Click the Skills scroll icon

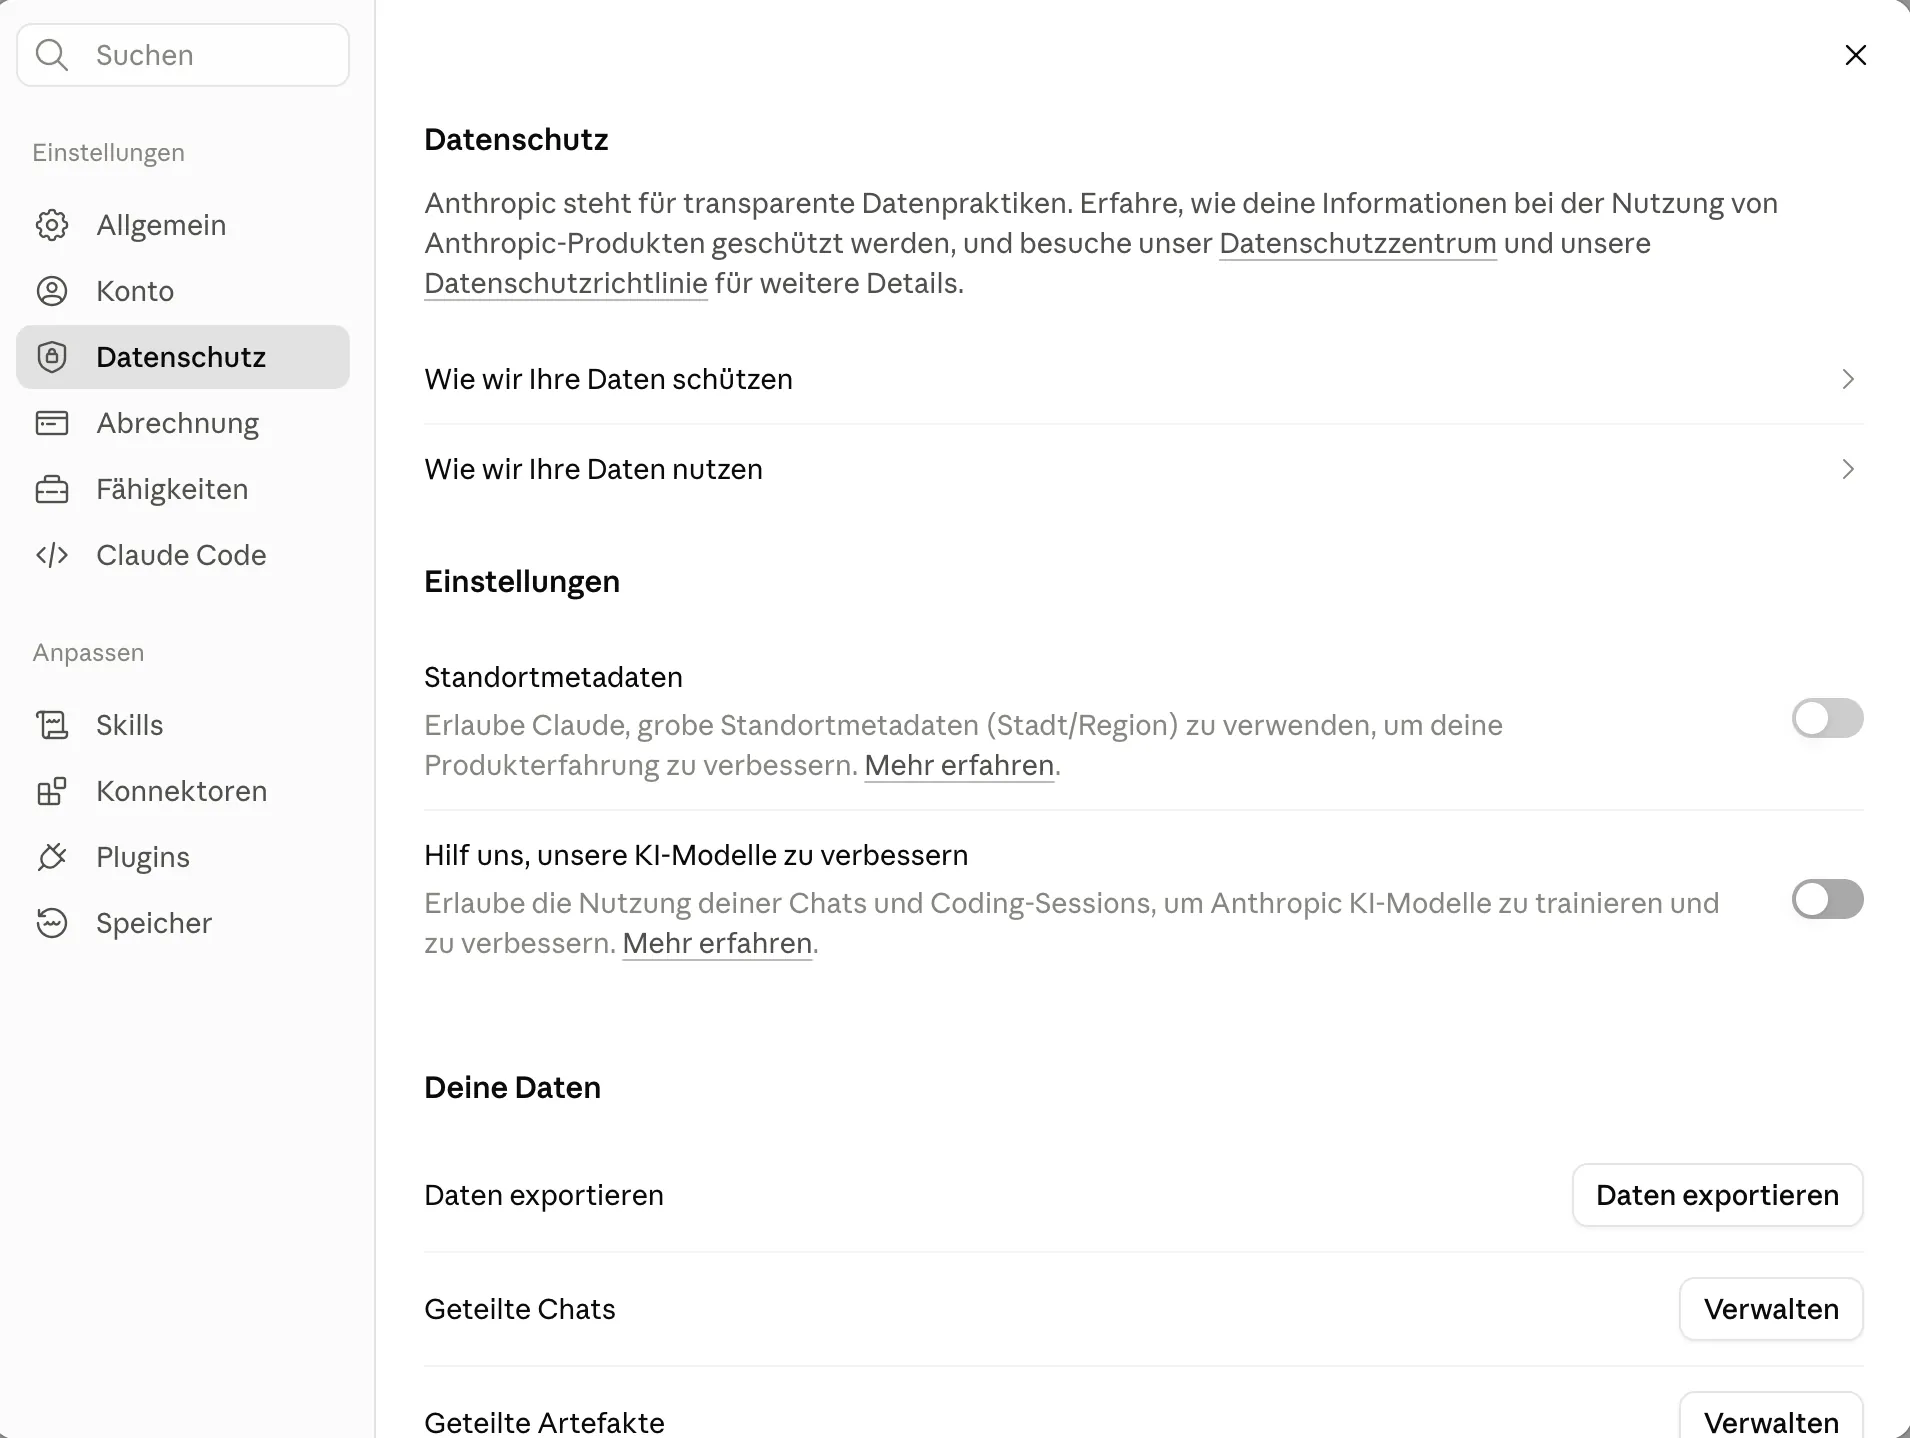[x=52, y=725]
